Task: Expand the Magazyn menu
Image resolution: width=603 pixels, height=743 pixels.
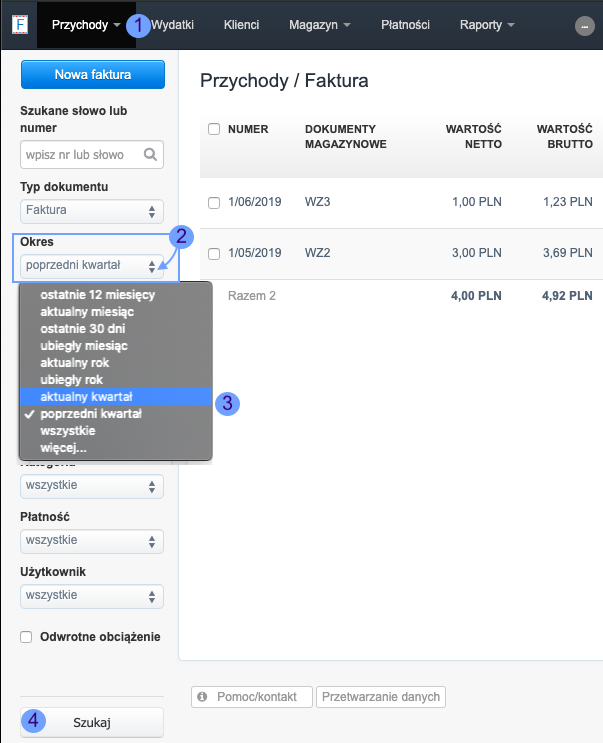Action: point(319,25)
